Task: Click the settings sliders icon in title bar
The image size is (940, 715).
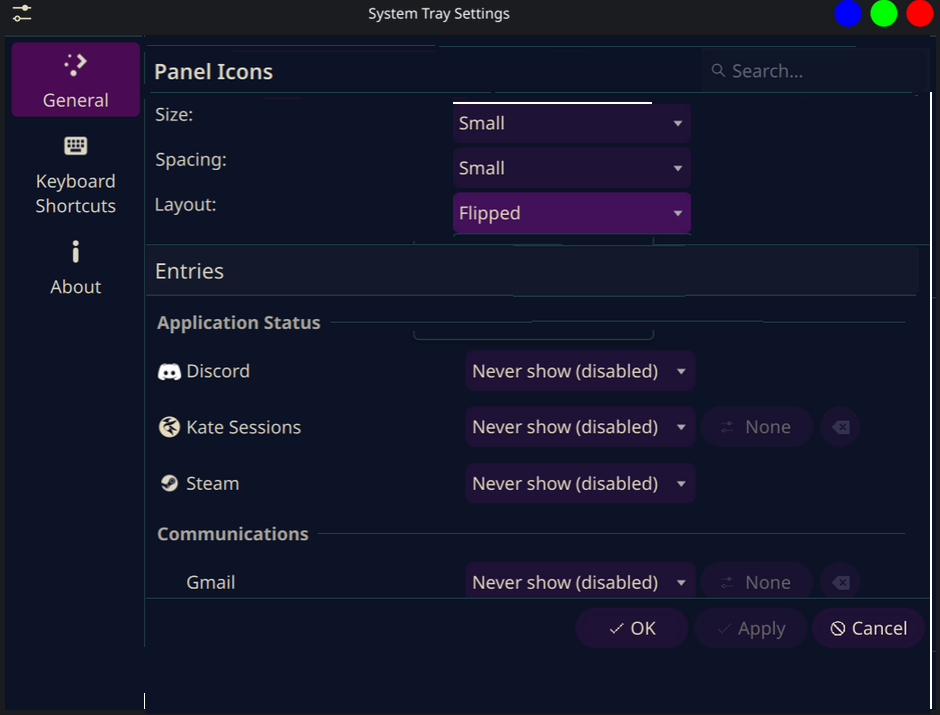Action: pos(21,14)
